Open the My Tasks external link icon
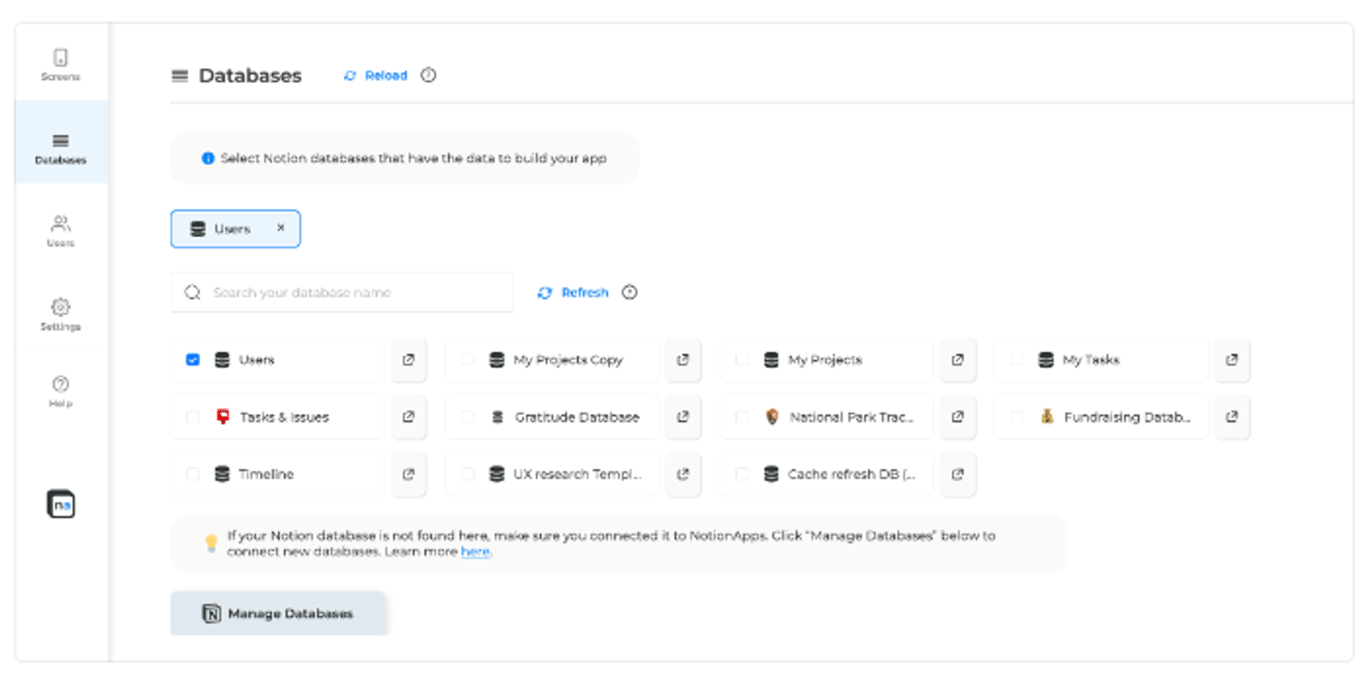Screen dimensions: 1366x680 point(1232,360)
